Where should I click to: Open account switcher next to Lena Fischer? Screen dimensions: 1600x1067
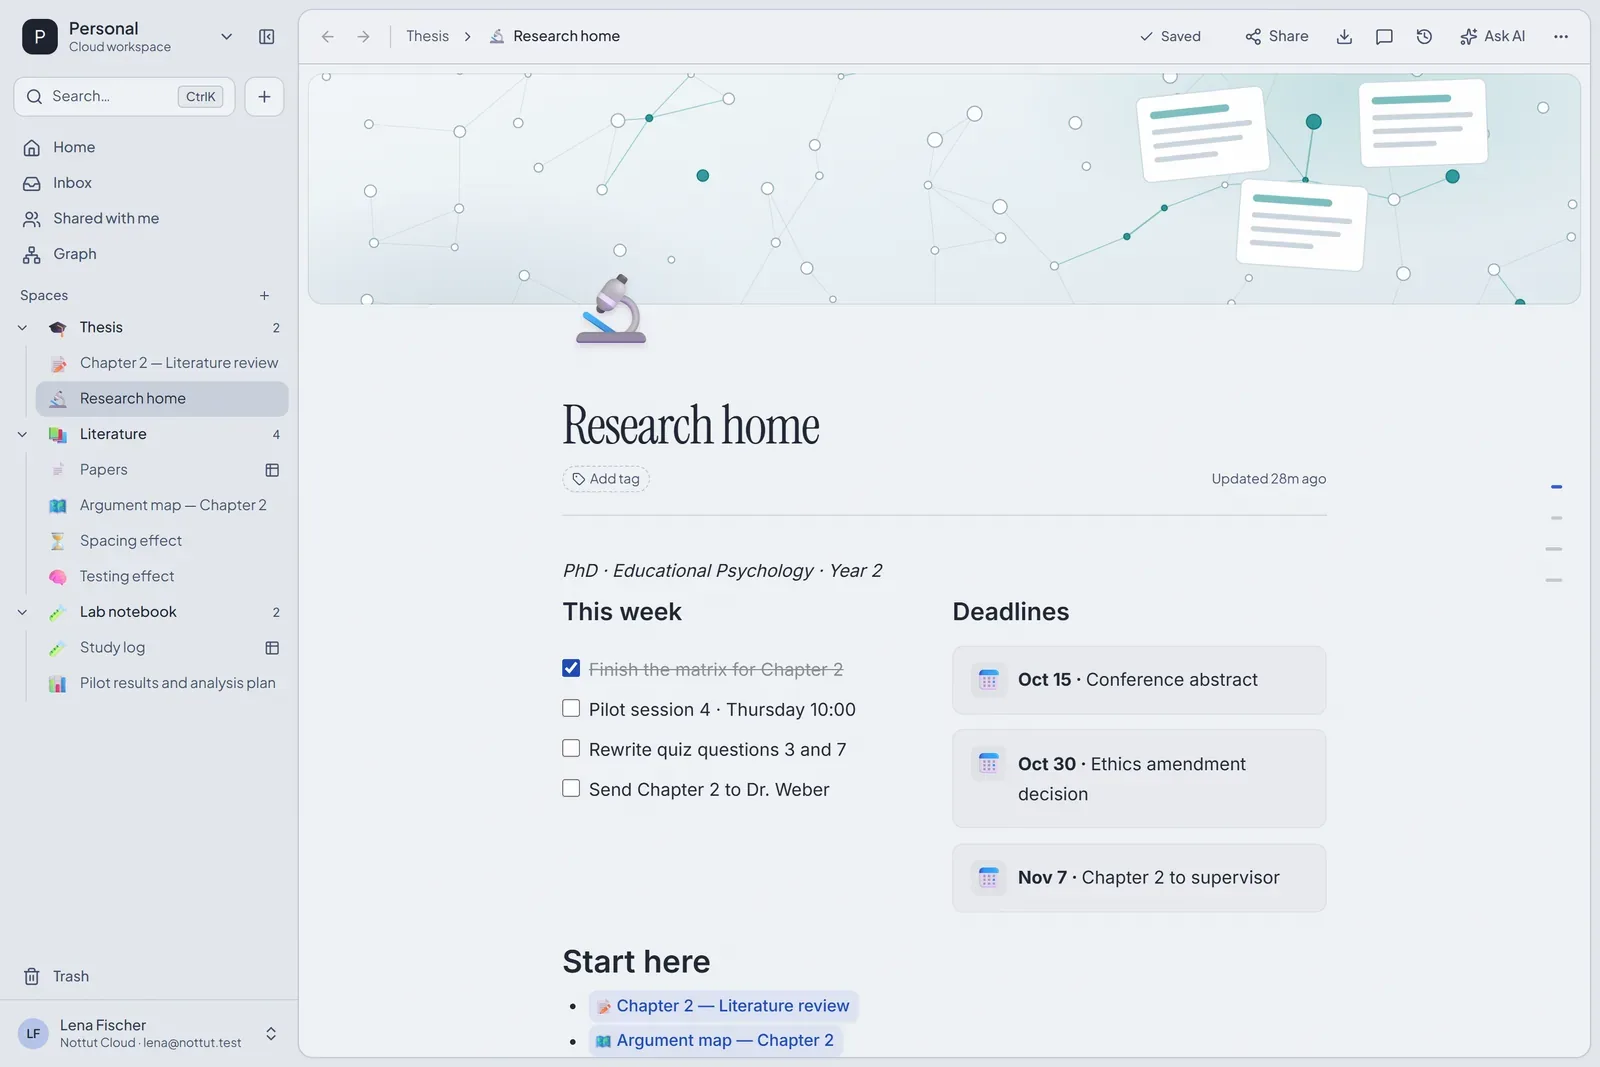click(x=271, y=1034)
